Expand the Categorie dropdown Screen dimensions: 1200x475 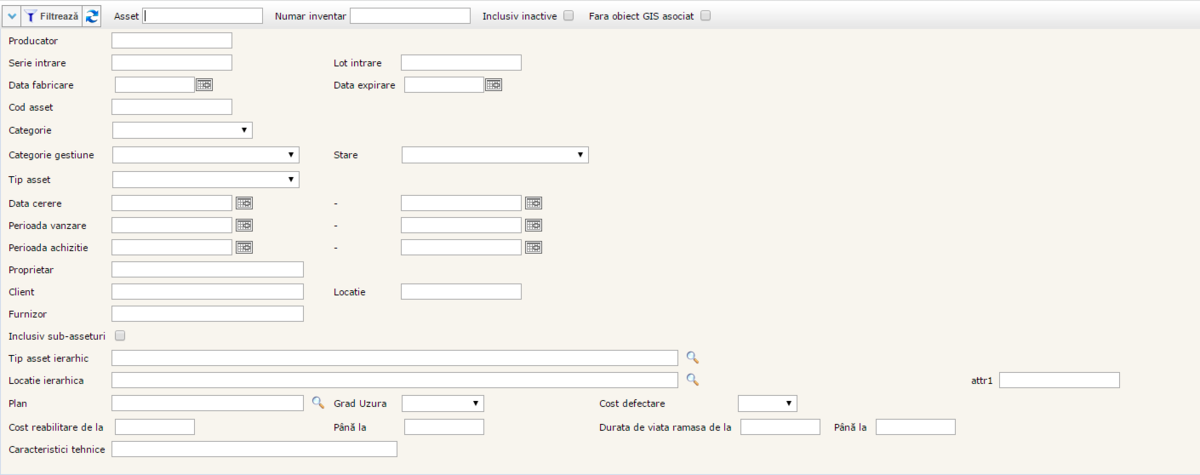point(182,130)
